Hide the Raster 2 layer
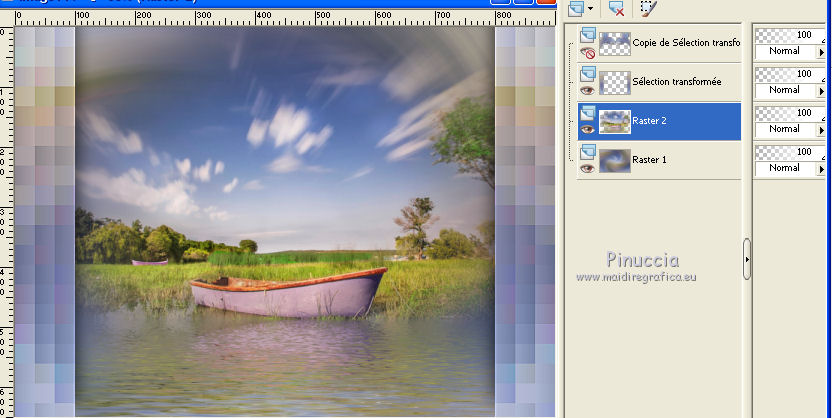This screenshot has height=418, width=832. [x=587, y=129]
